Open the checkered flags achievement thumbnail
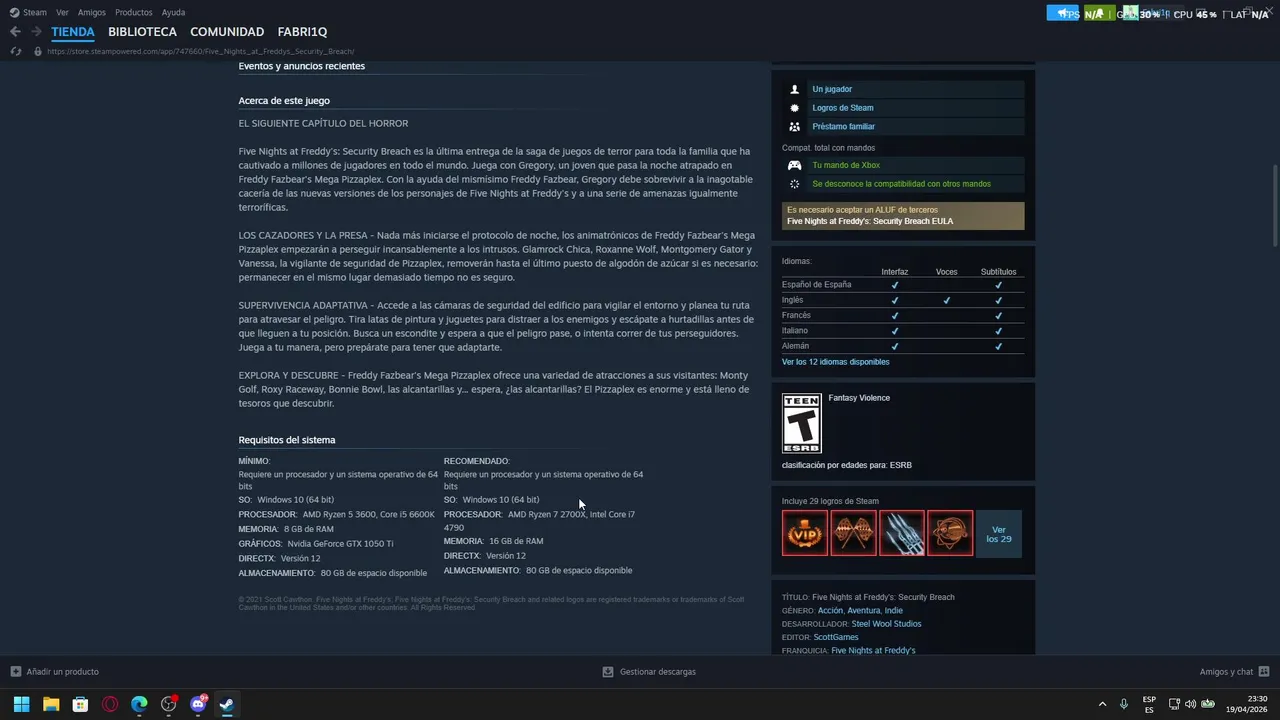1280x720 pixels. (x=853, y=533)
